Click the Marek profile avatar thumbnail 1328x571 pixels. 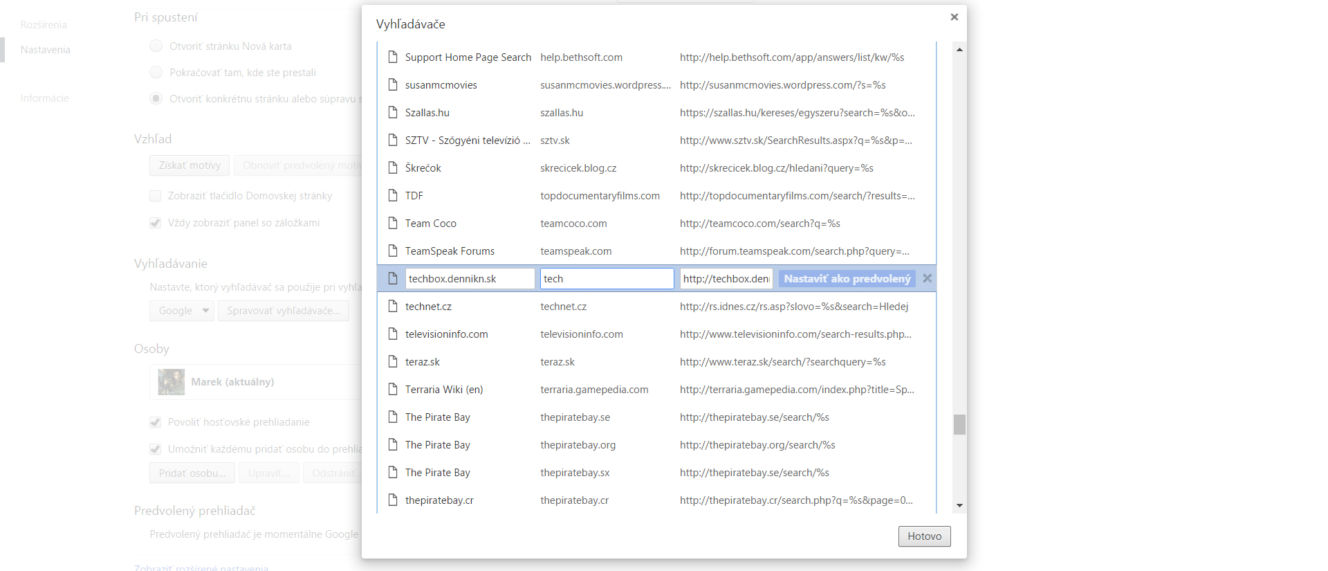[172, 381]
